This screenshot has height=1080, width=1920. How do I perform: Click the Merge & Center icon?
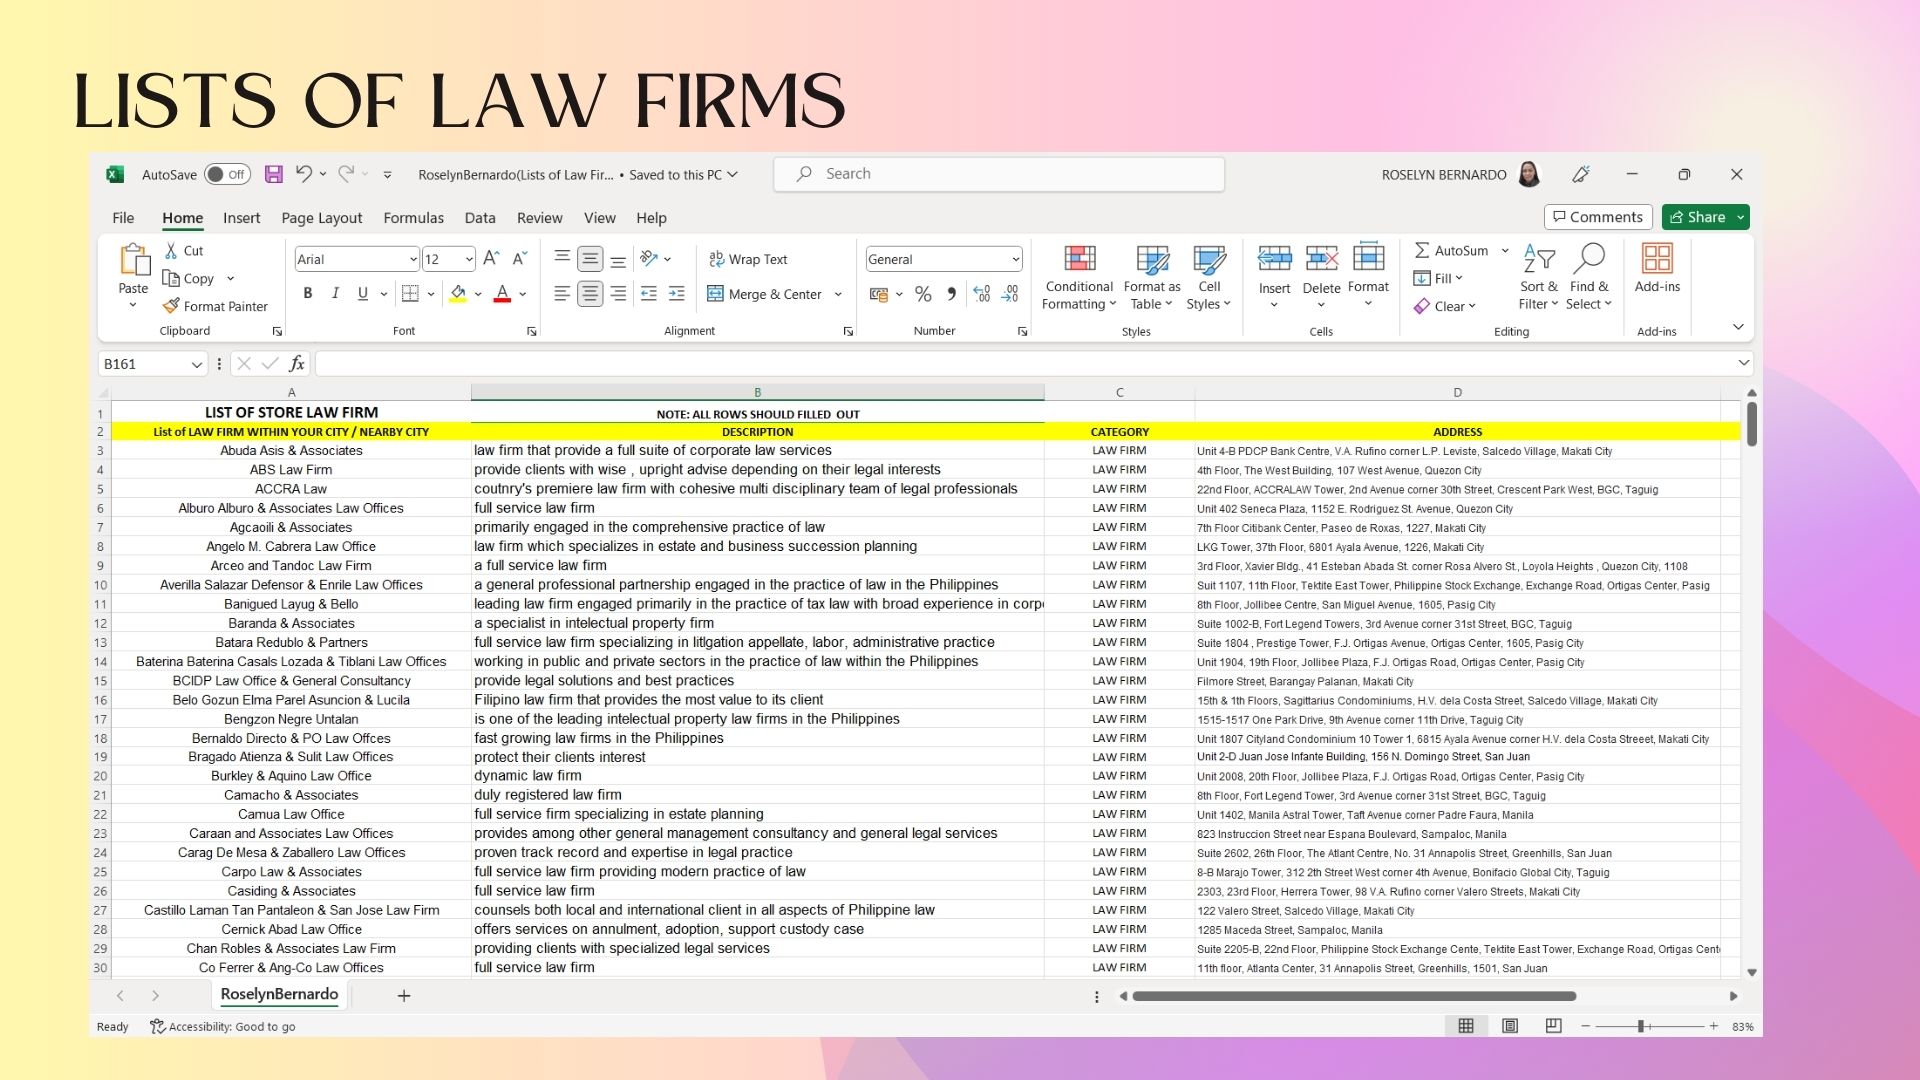point(715,294)
